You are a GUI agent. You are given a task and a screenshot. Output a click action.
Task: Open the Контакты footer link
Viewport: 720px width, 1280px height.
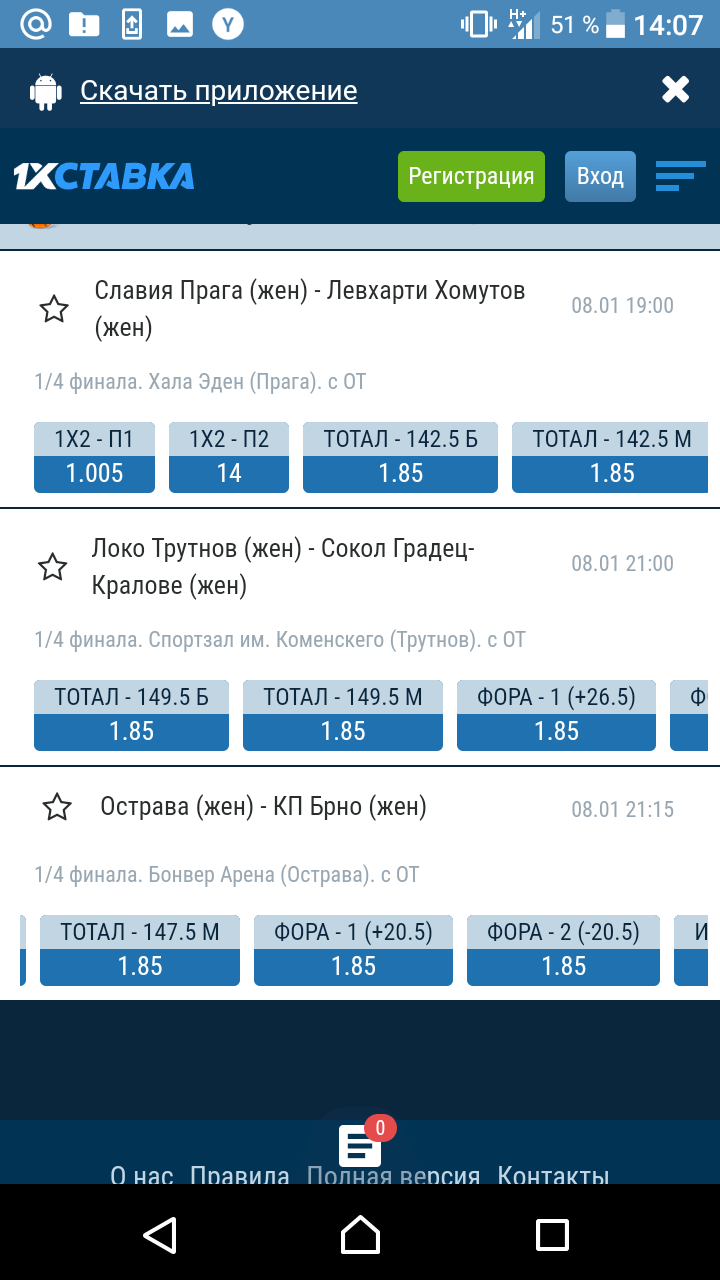pyautogui.click(x=553, y=1175)
